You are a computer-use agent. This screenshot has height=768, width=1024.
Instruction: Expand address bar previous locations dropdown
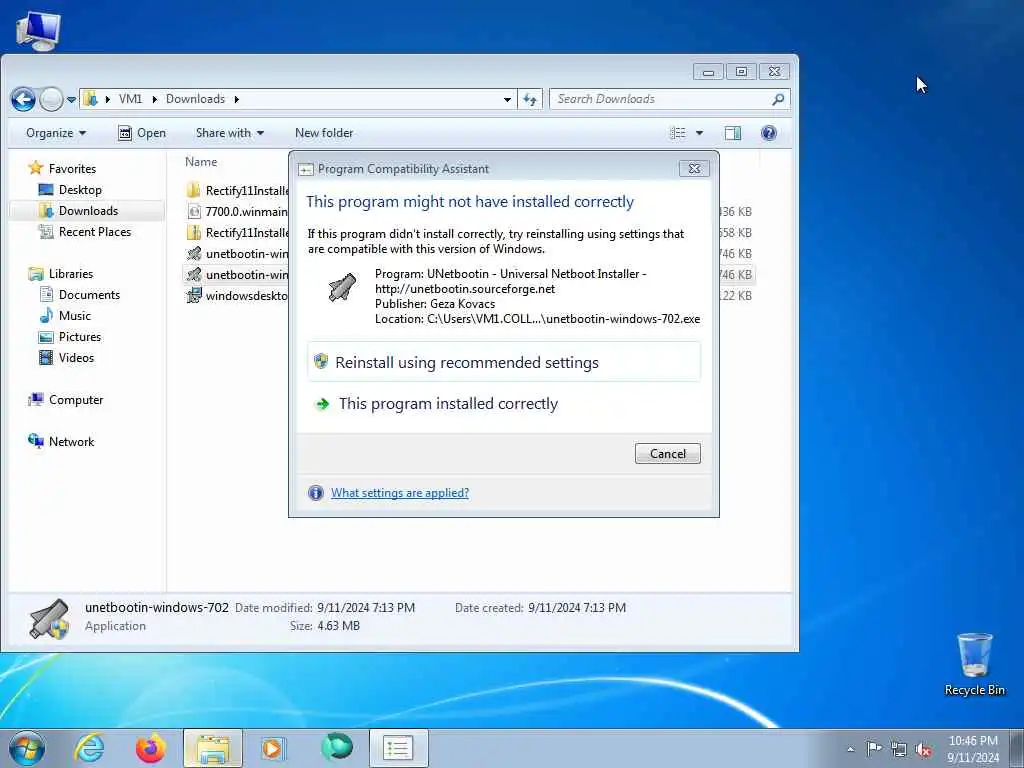tap(507, 99)
